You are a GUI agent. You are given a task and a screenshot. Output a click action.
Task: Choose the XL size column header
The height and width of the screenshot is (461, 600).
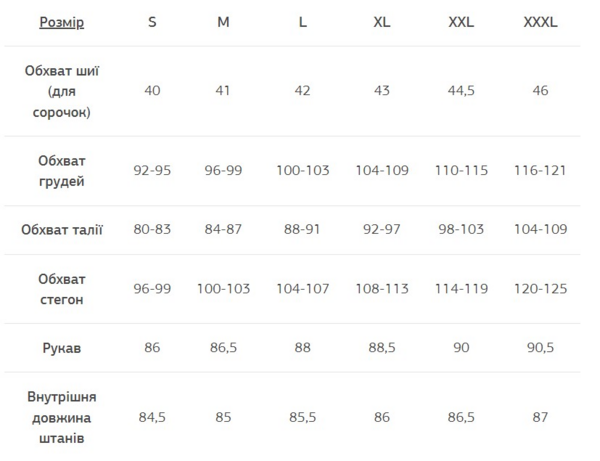pyautogui.click(x=382, y=22)
